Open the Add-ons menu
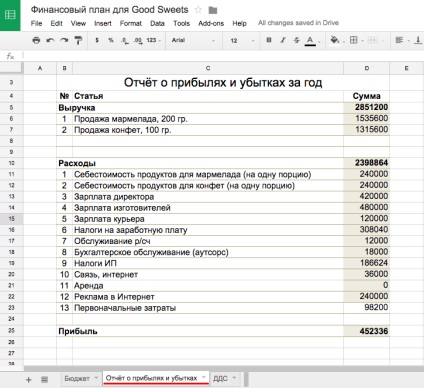This screenshot has height=388, width=424. [x=211, y=23]
